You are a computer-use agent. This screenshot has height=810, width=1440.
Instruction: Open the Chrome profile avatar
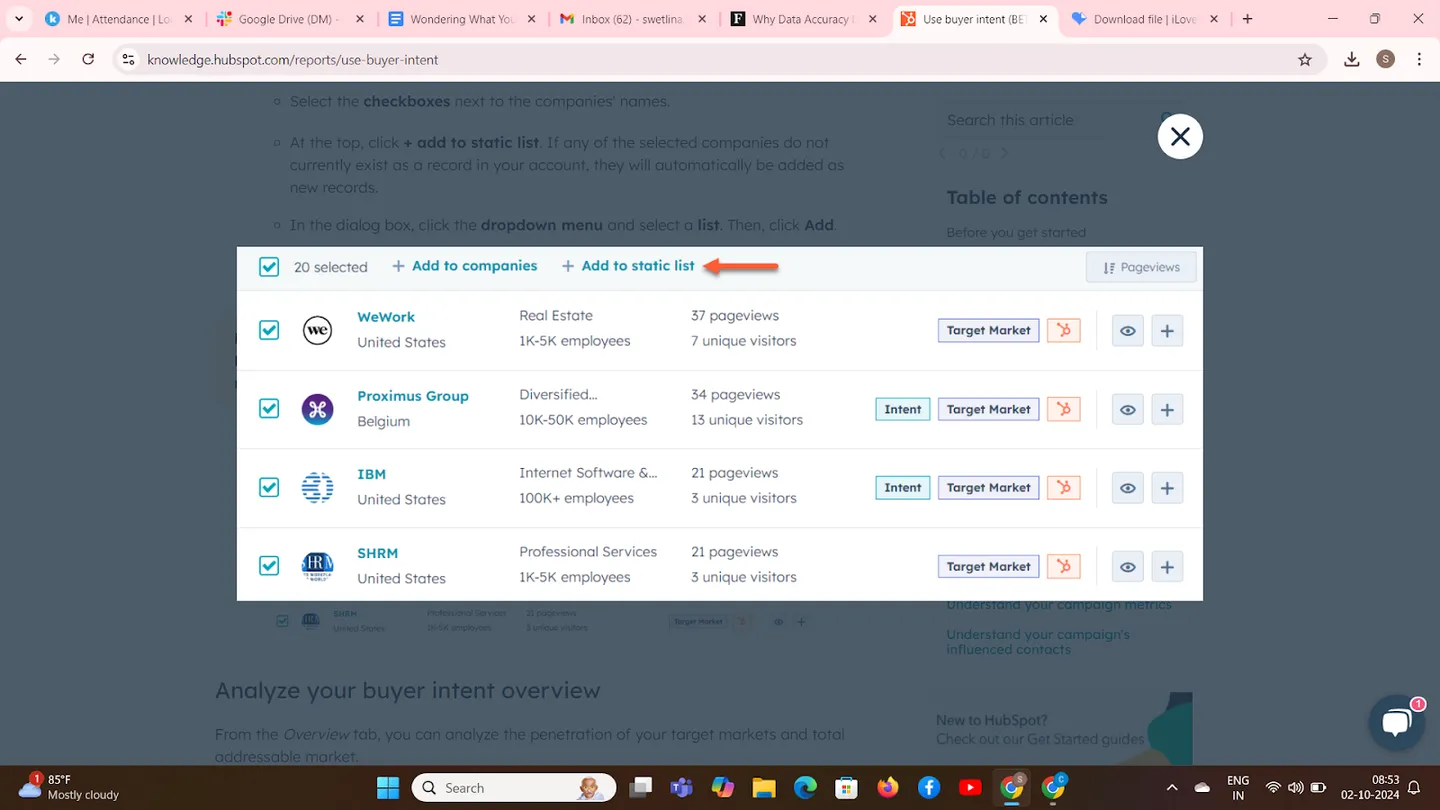click(1385, 60)
